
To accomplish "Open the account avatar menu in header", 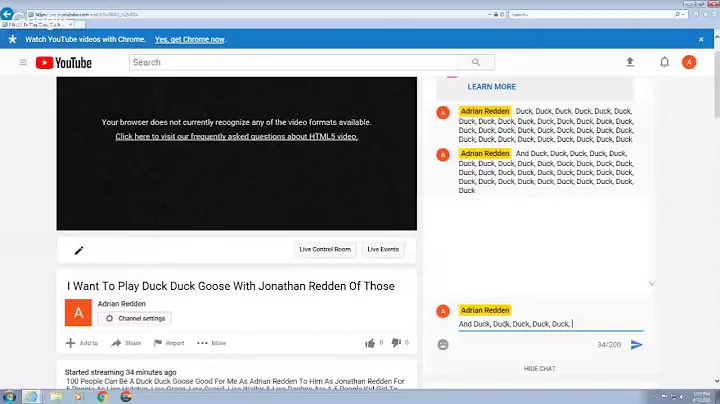I will [x=689, y=62].
